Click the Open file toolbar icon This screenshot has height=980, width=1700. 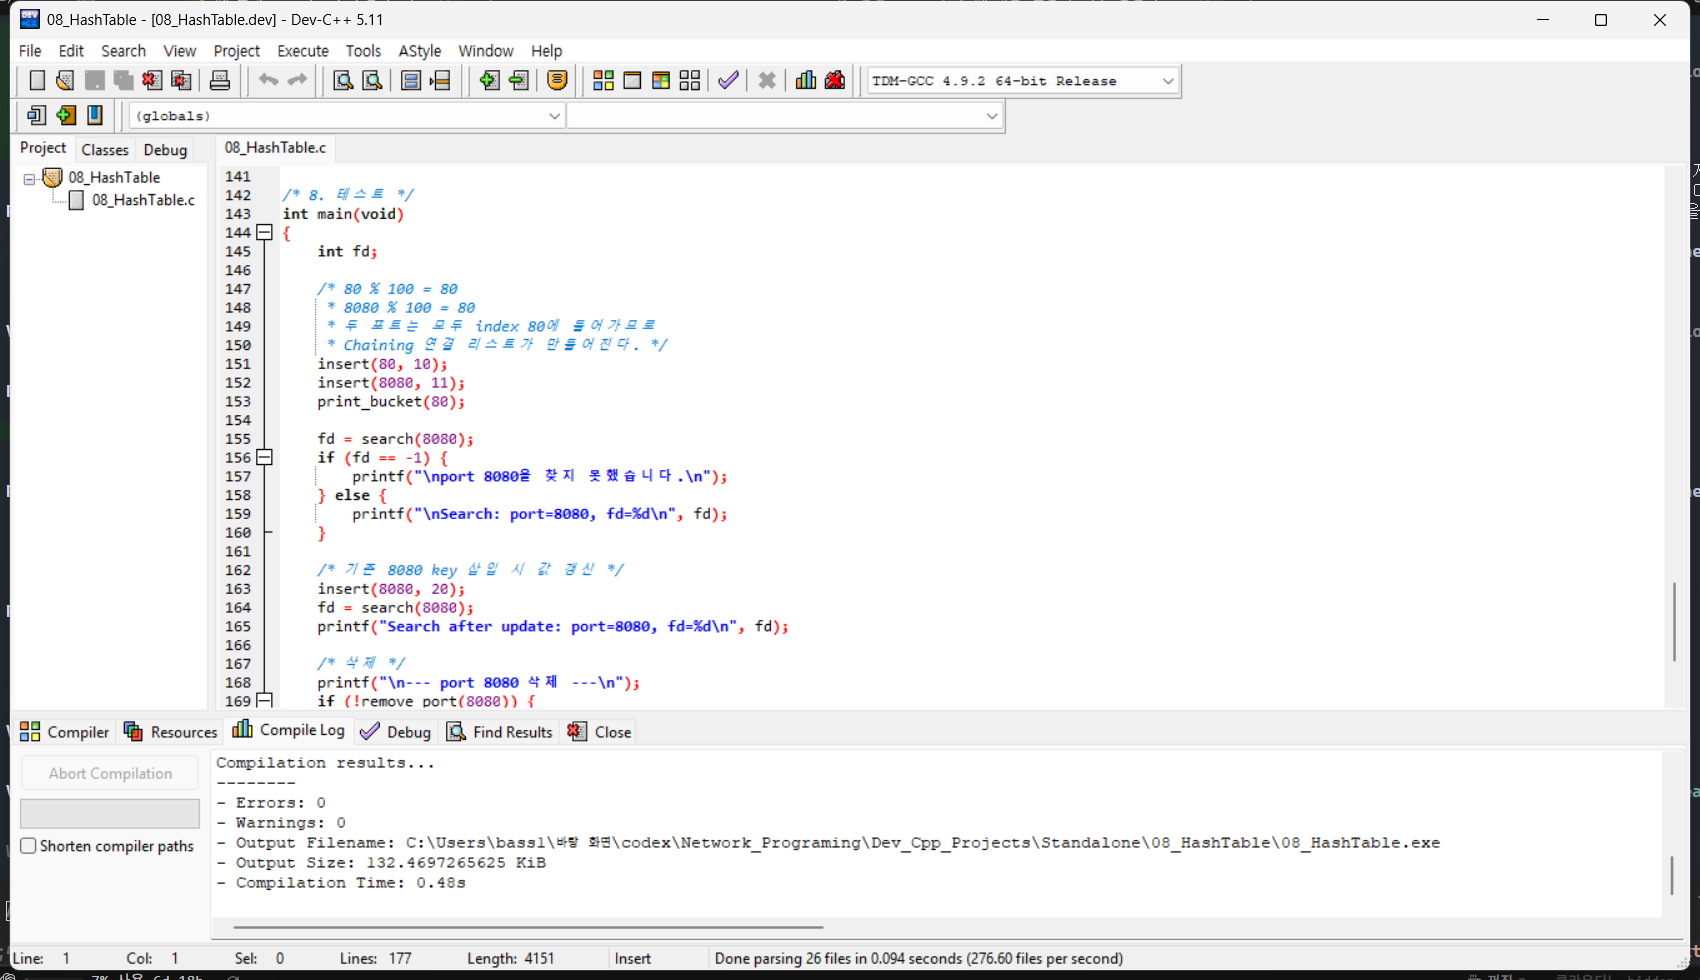(66, 81)
